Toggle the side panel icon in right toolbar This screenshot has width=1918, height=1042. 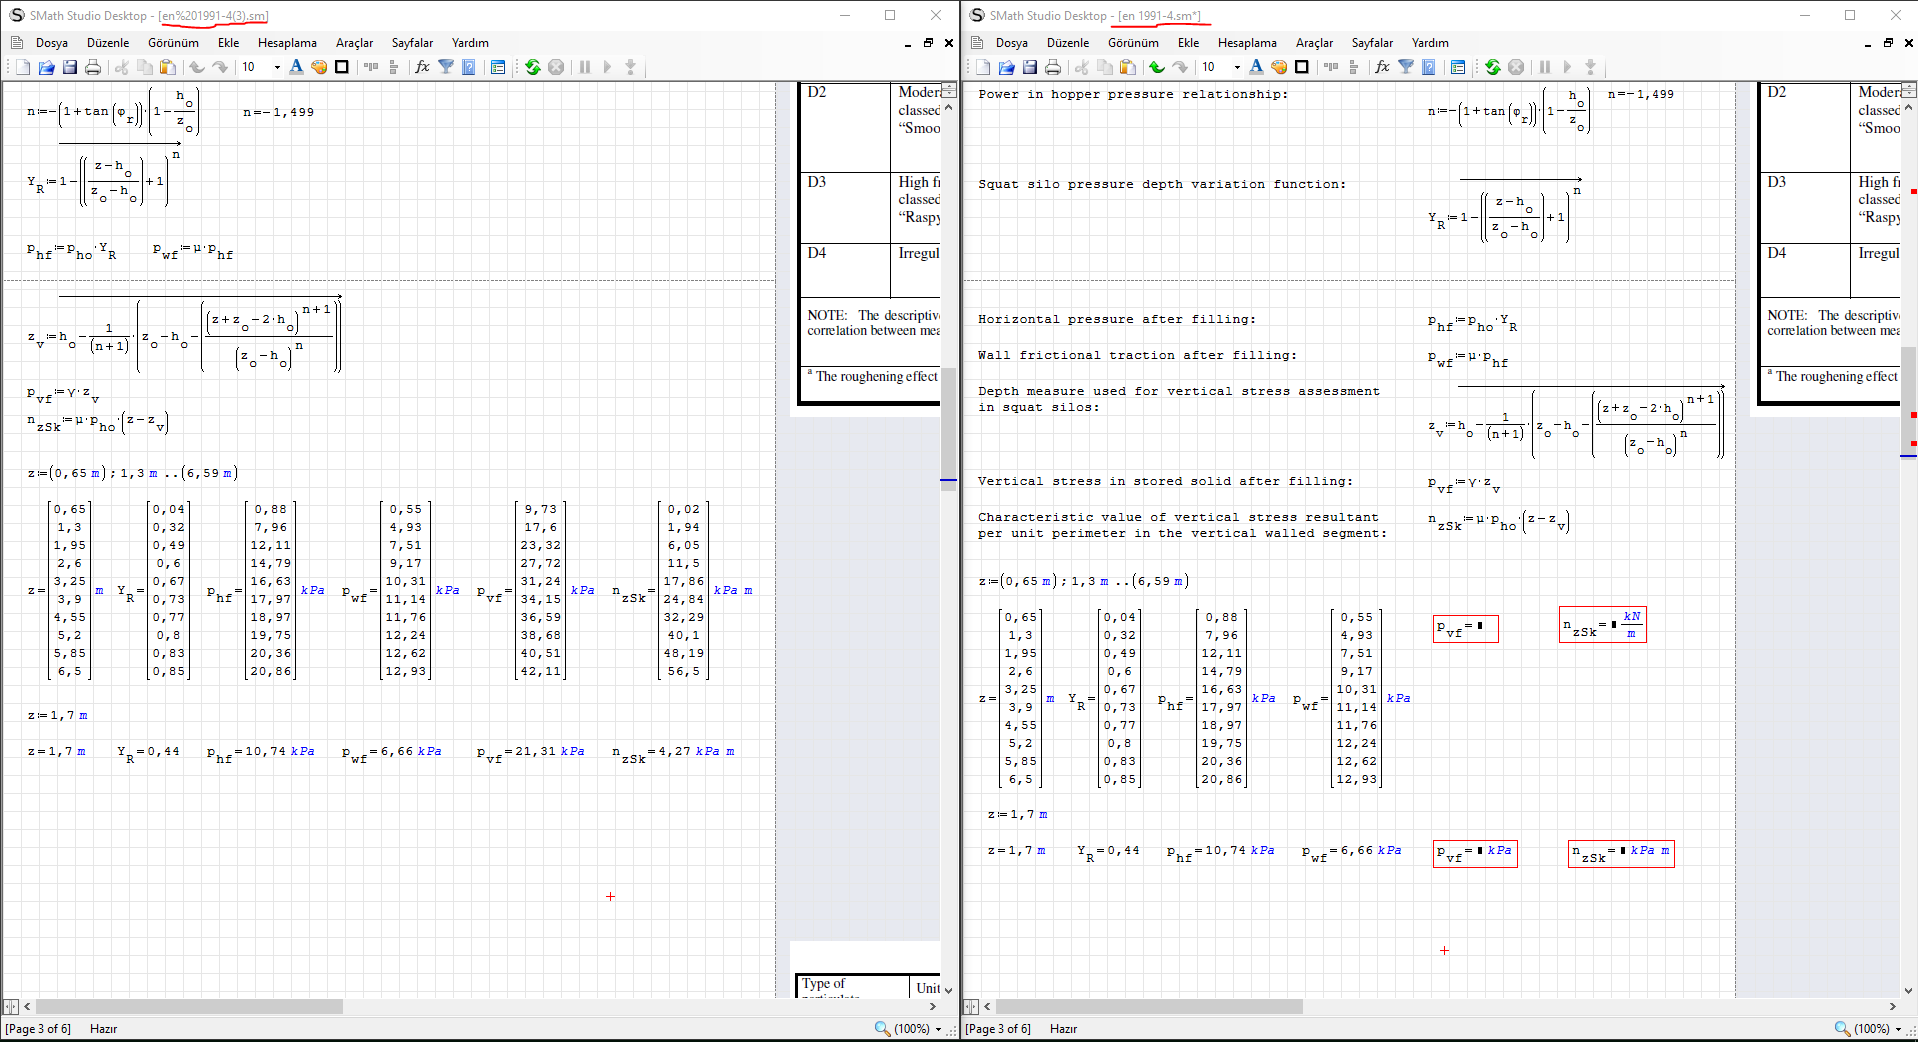[x=1458, y=67]
